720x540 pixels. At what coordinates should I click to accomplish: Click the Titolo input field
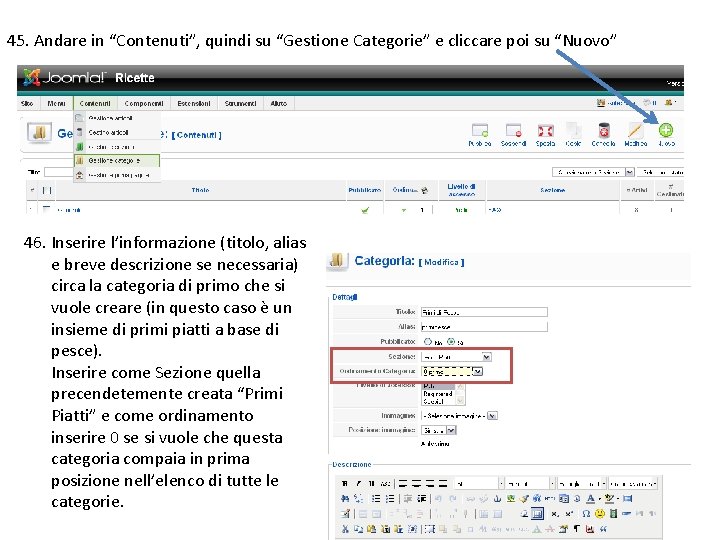(484, 312)
